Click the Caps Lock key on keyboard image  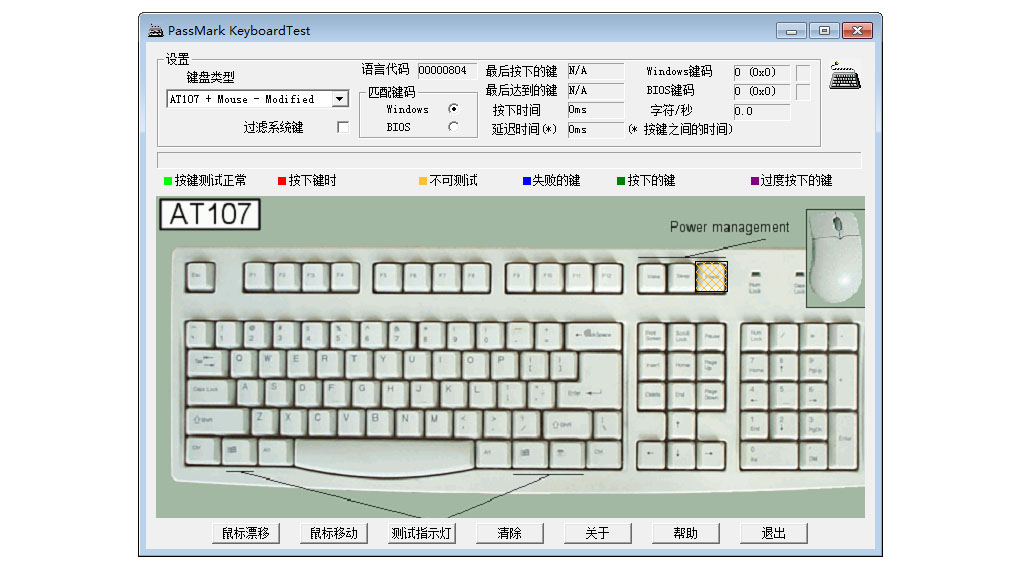click(x=210, y=392)
